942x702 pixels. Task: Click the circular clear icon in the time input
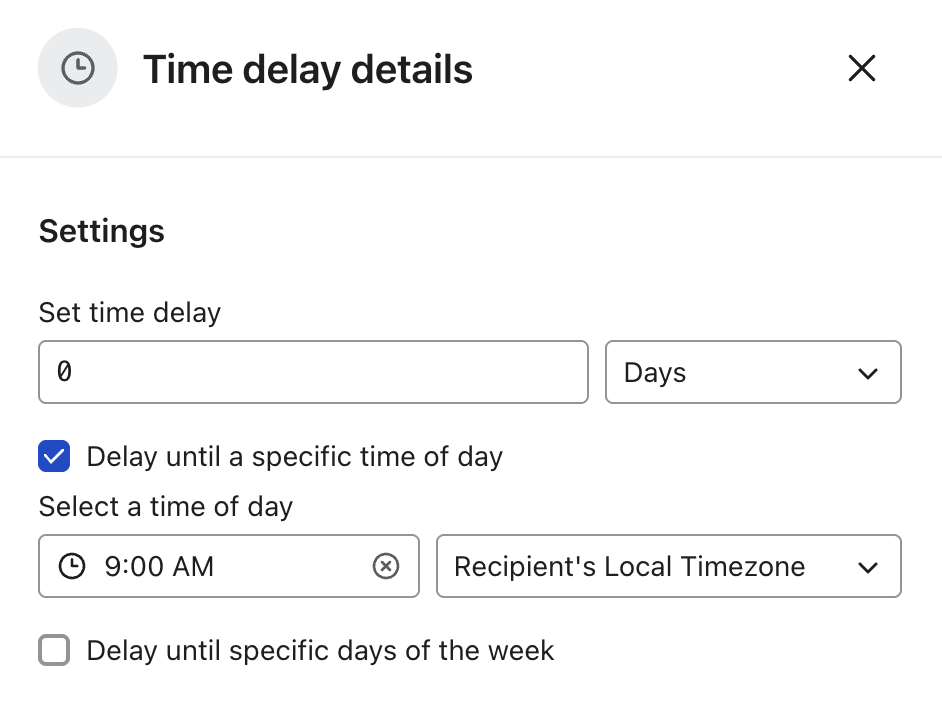click(x=386, y=567)
